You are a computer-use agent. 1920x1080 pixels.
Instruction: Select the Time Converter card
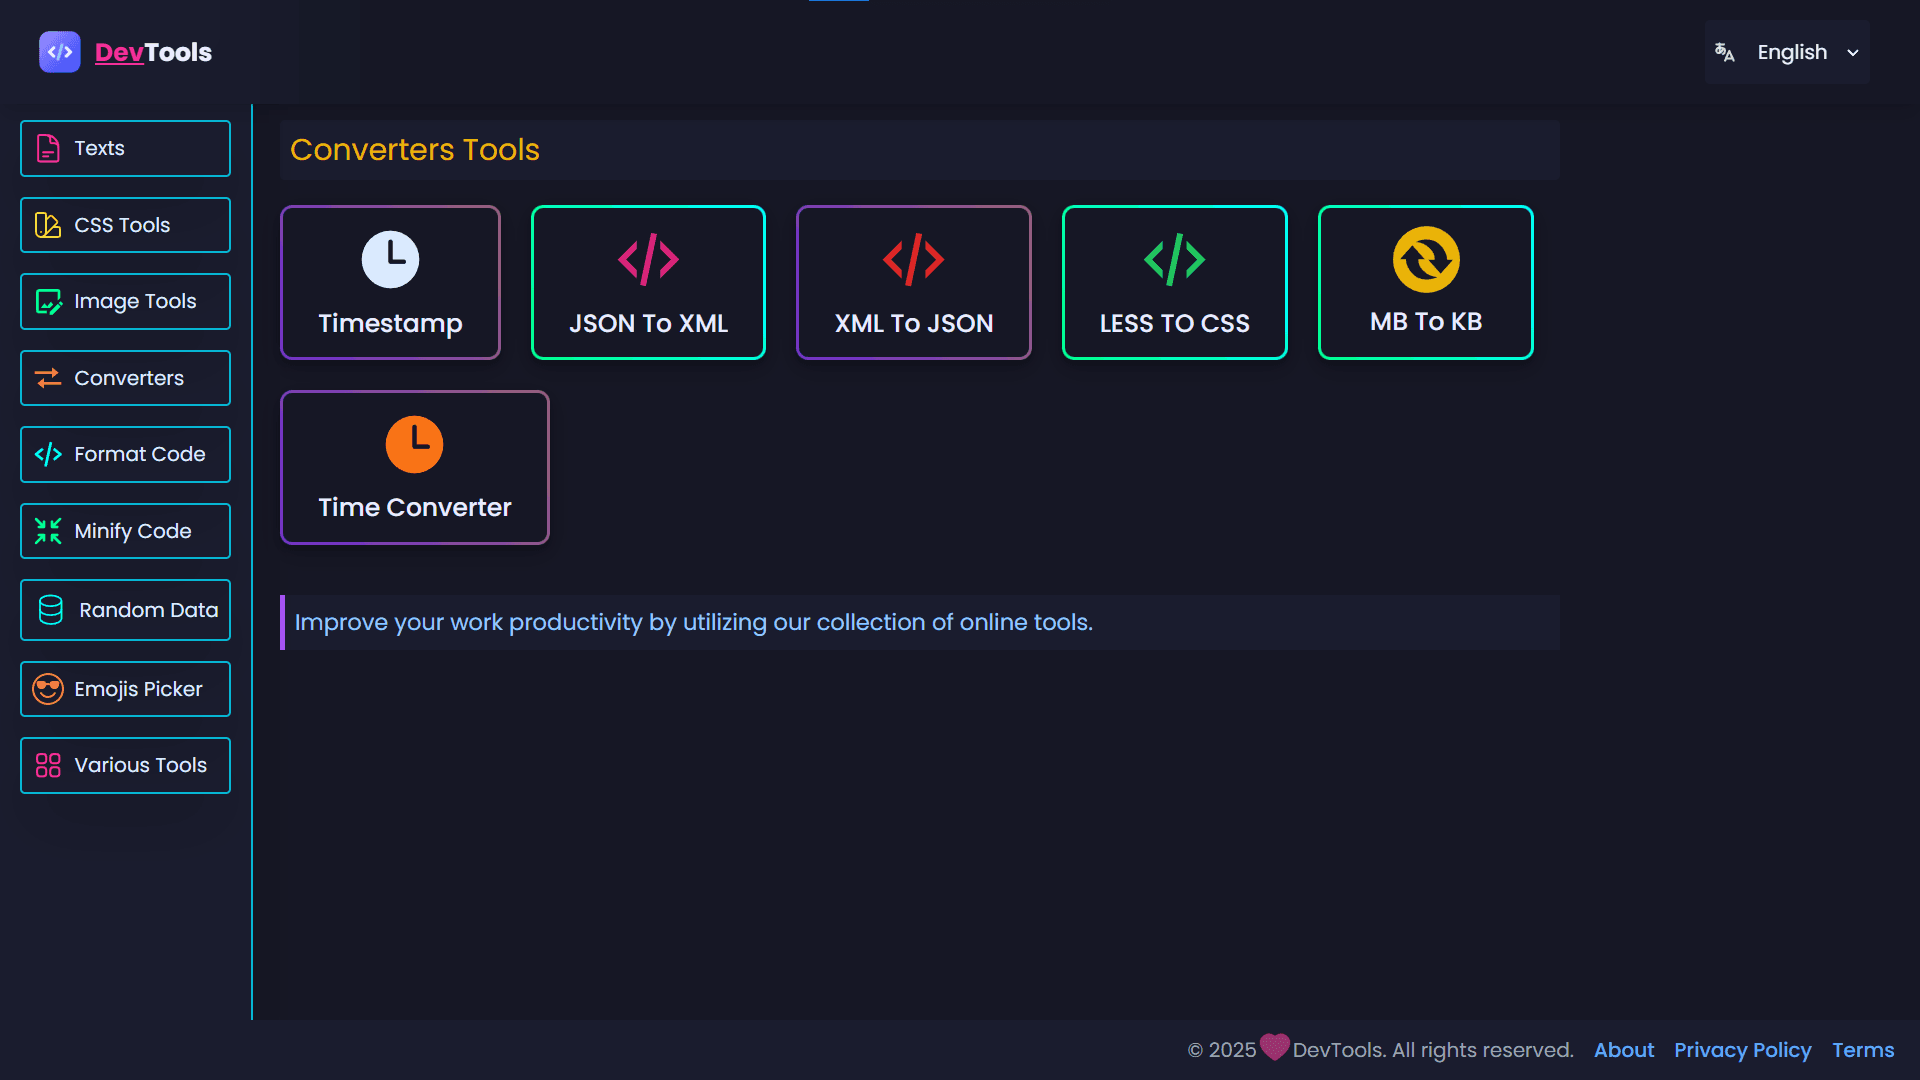tap(414, 467)
